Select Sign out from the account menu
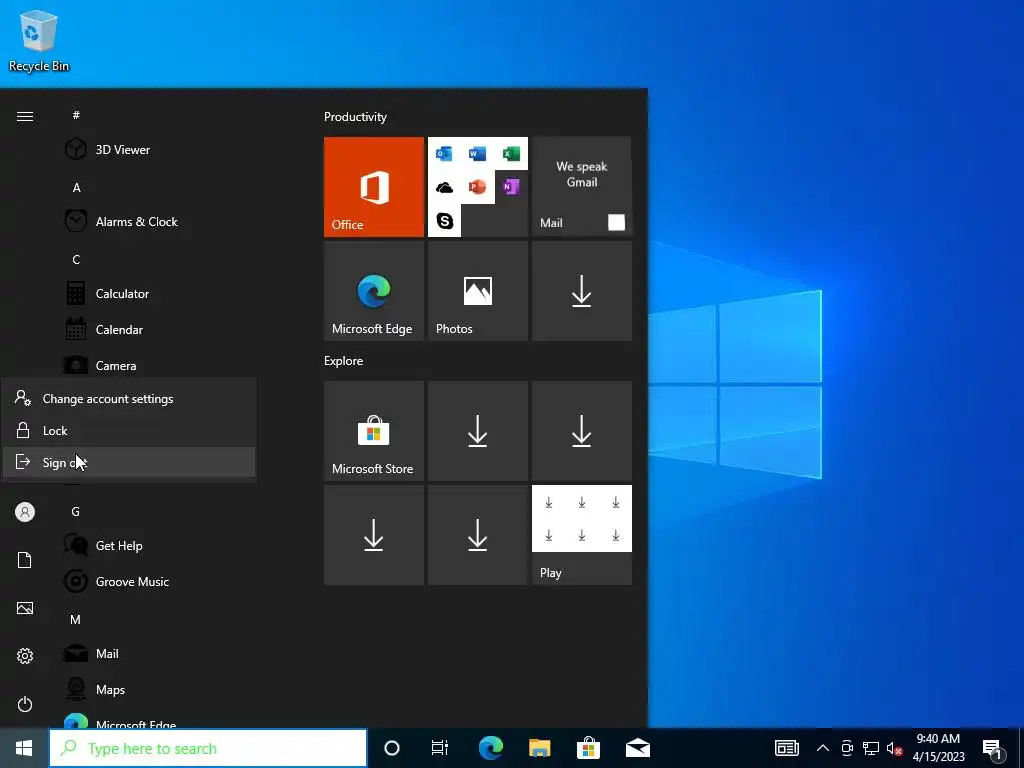This screenshot has height=768, width=1024. [x=129, y=462]
